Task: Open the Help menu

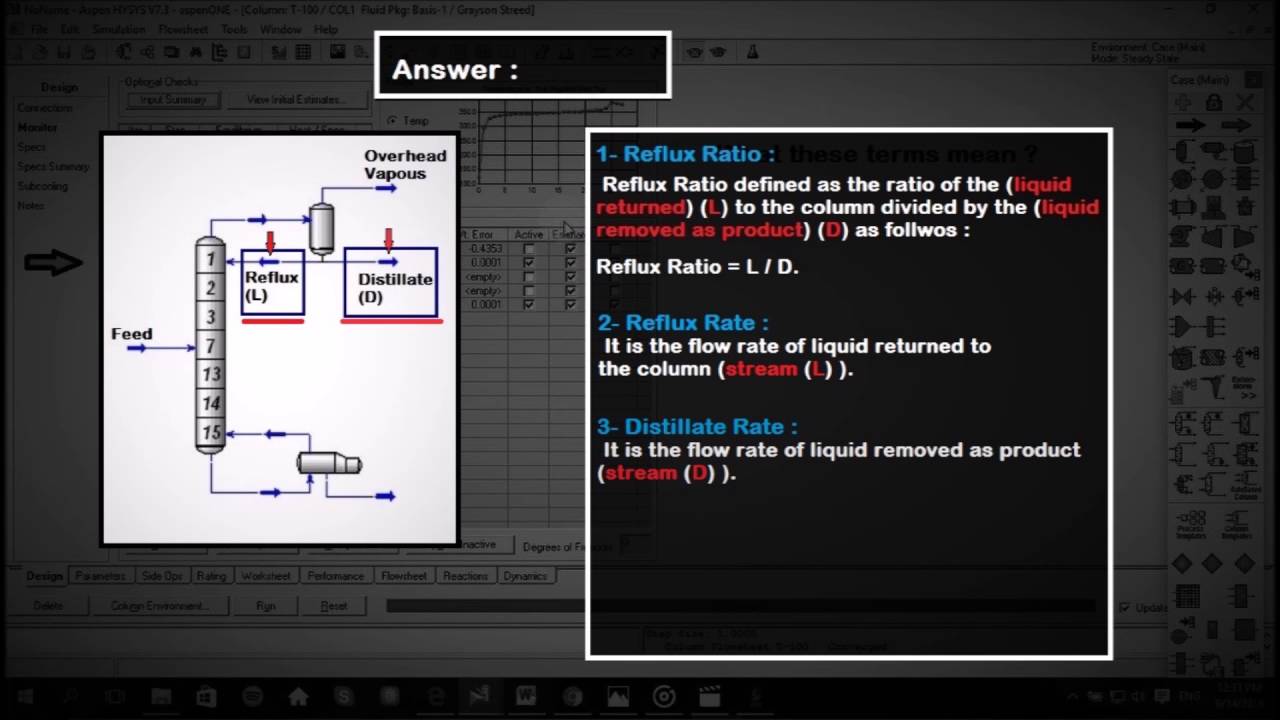Action: [x=326, y=29]
